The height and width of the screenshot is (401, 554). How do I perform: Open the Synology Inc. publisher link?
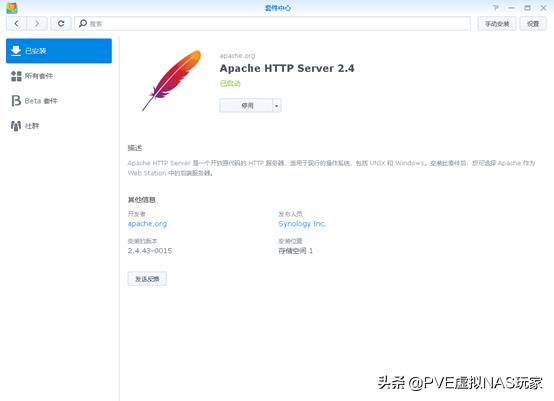[302, 224]
